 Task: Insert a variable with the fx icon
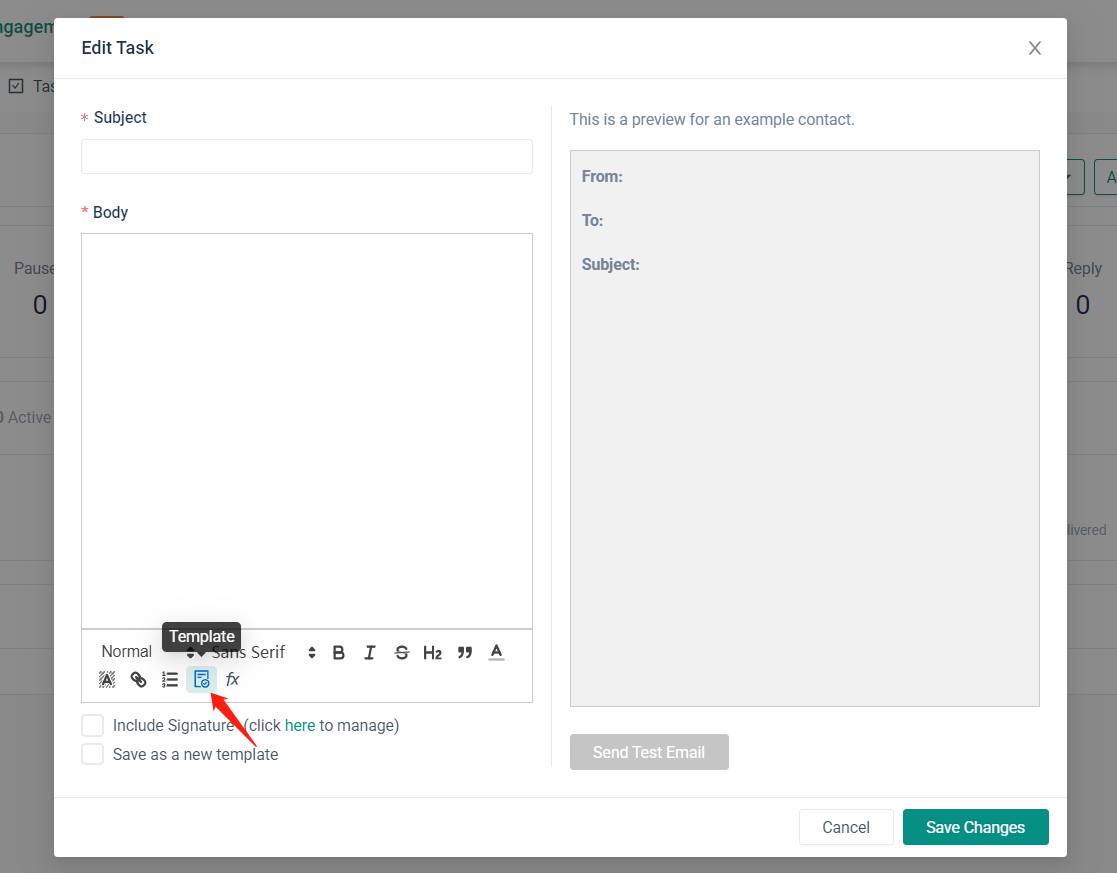click(233, 680)
